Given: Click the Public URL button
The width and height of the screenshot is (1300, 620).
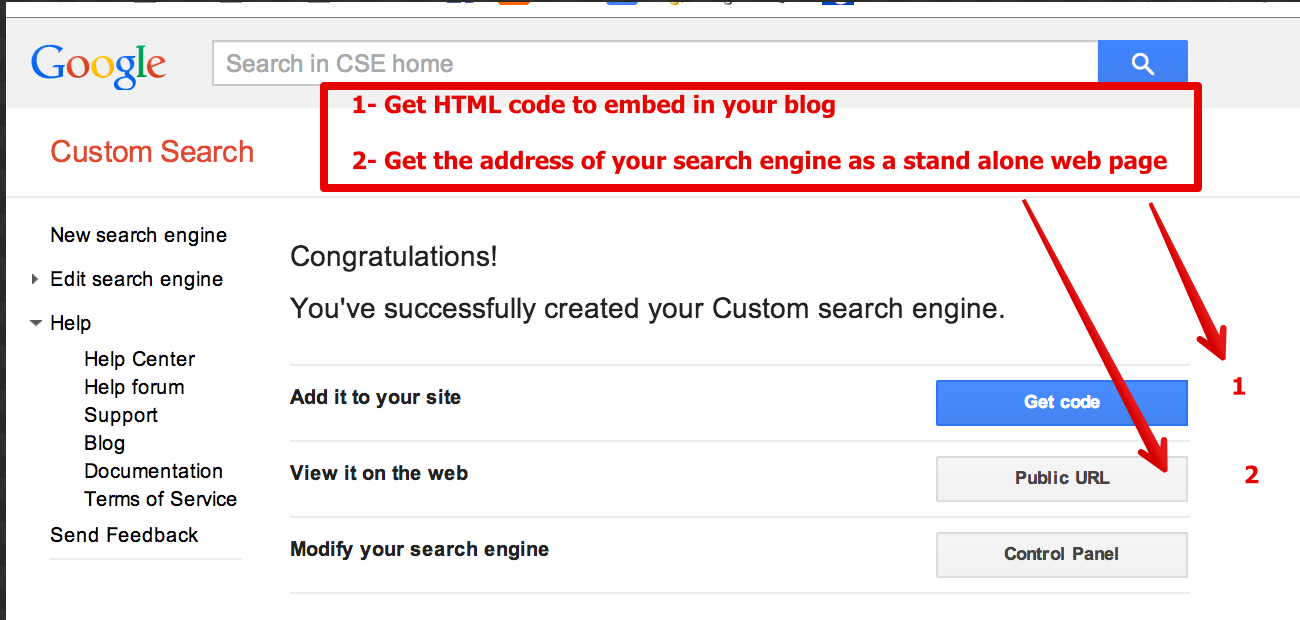Looking at the screenshot, I should [1061, 479].
